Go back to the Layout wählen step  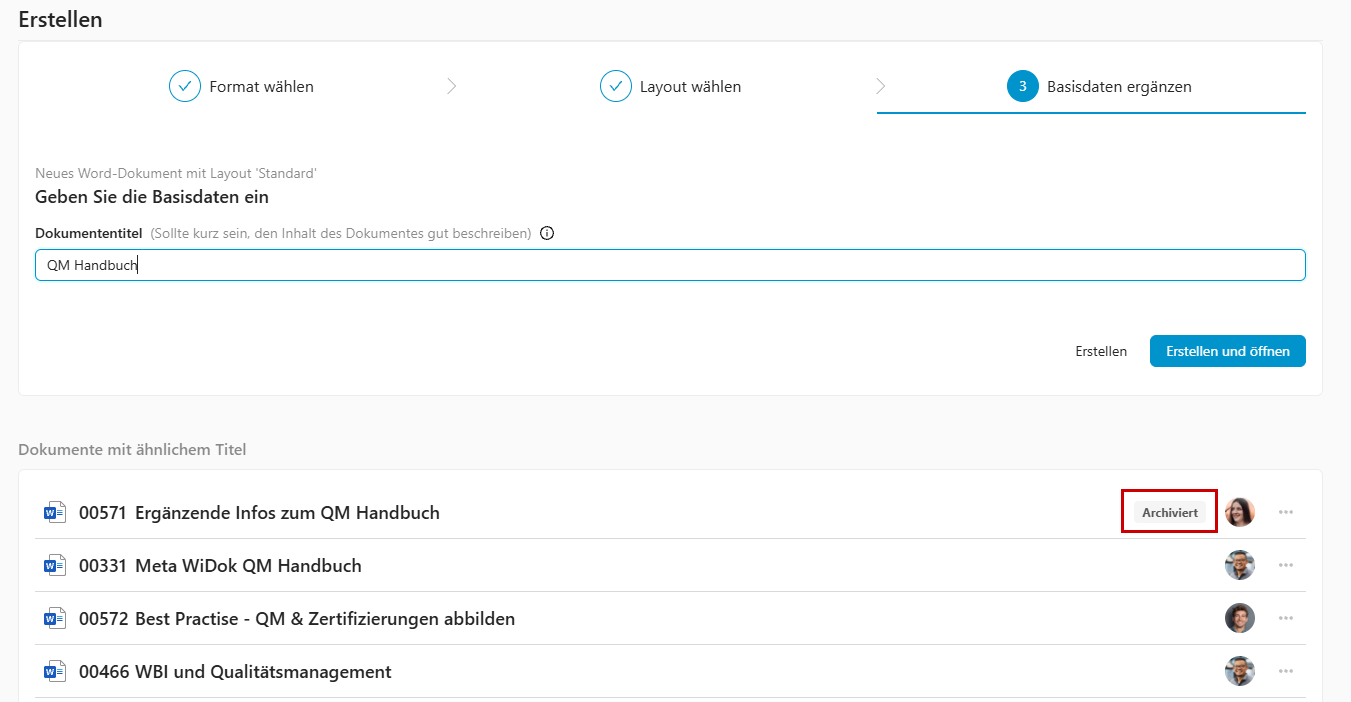click(x=690, y=86)
